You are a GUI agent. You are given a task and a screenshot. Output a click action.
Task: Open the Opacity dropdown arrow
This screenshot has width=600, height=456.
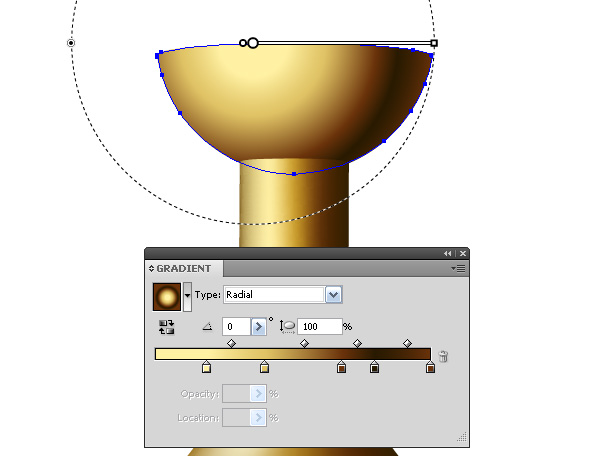[x=259, y=394]
